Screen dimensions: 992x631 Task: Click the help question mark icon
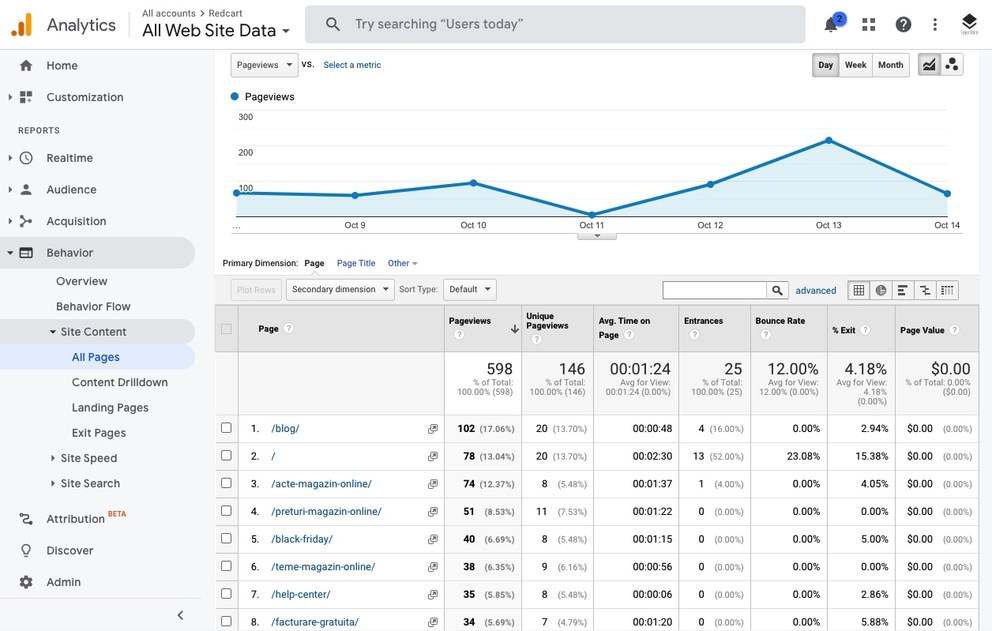click(x=903, y=25)
